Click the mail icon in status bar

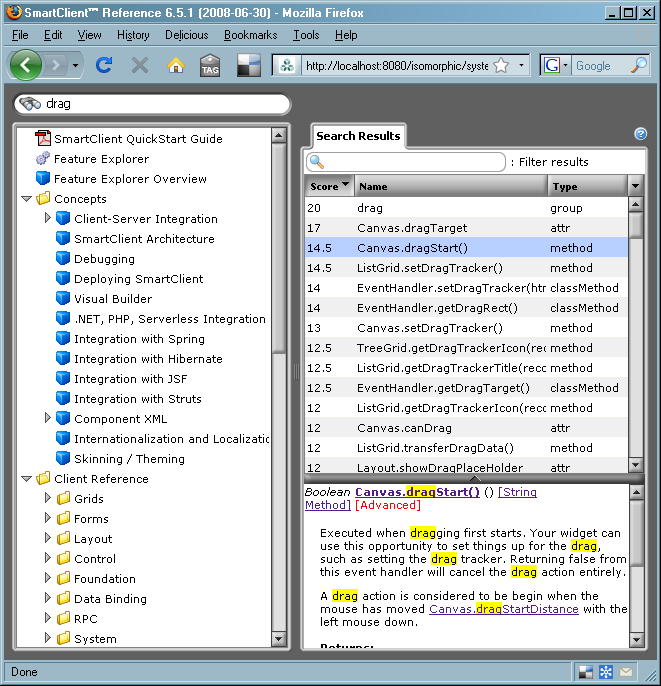point(626,672)
